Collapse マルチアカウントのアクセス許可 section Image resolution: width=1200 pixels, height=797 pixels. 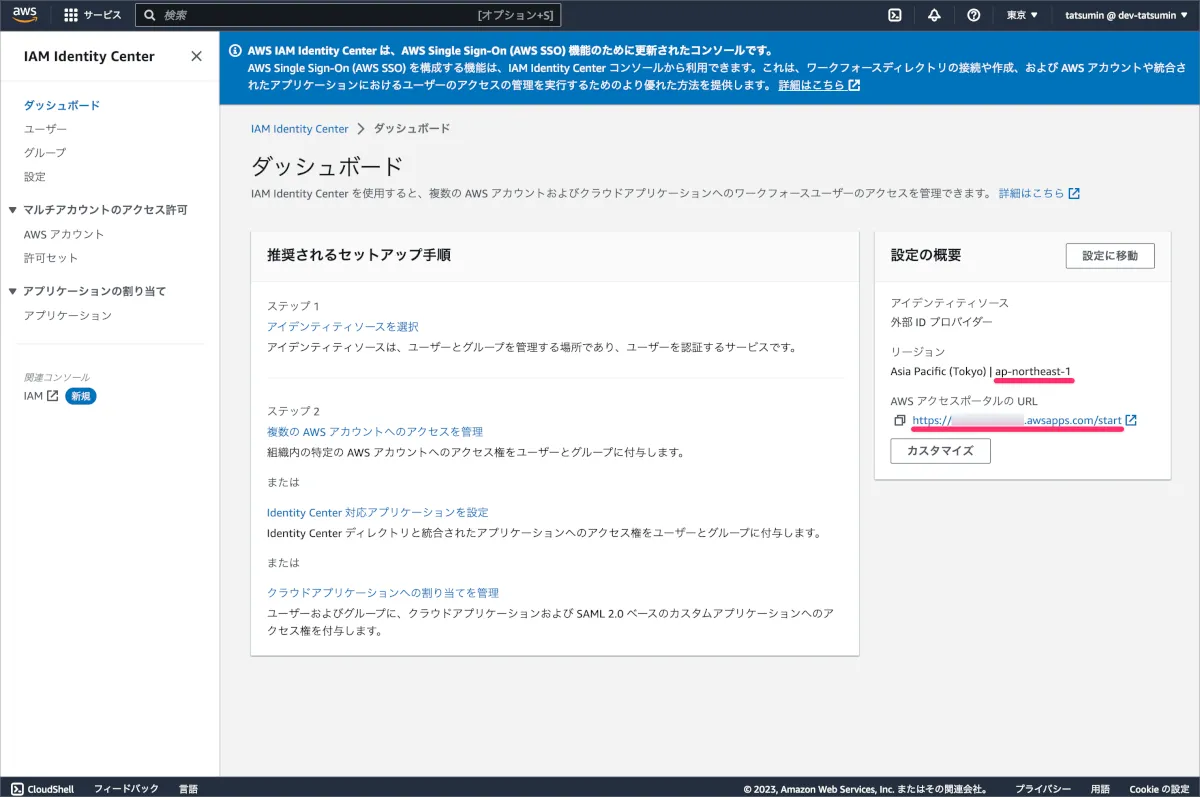pos(13,210)
